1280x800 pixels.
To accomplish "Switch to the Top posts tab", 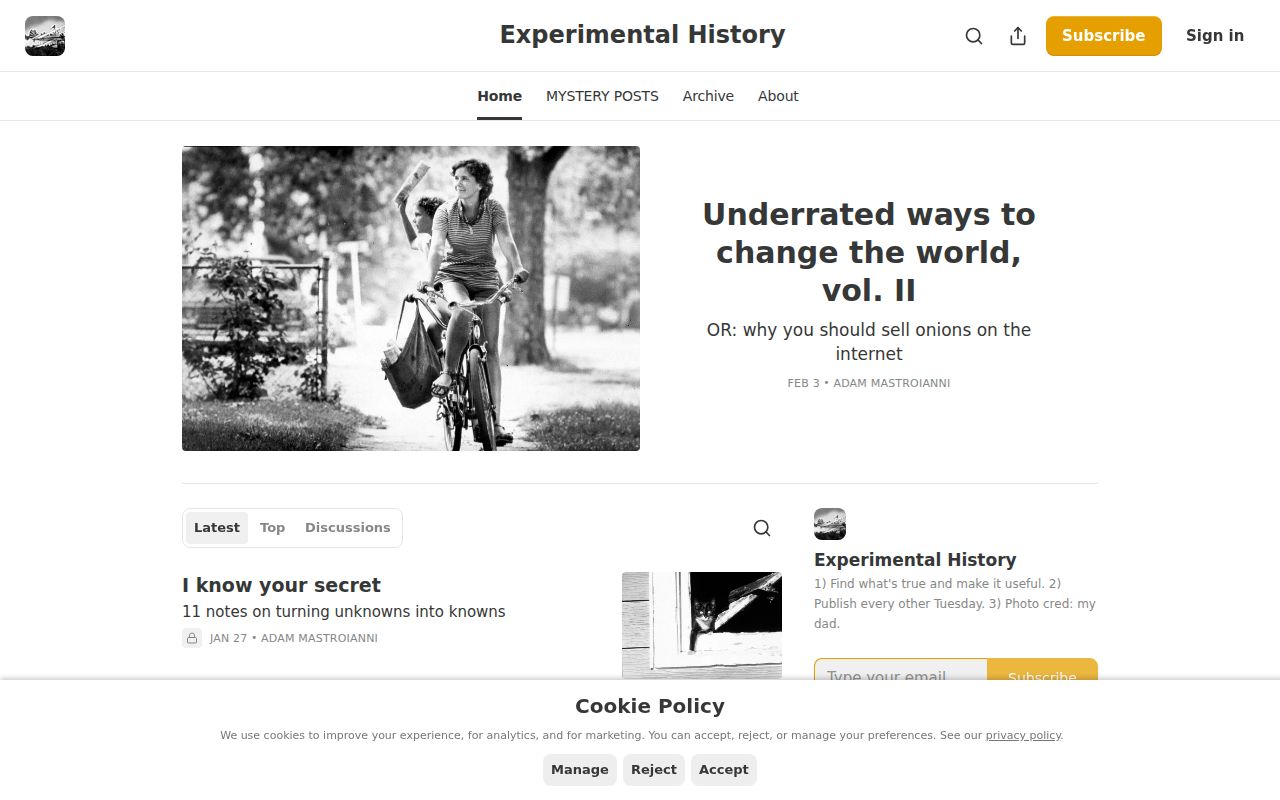I will (x=272, y=527).
